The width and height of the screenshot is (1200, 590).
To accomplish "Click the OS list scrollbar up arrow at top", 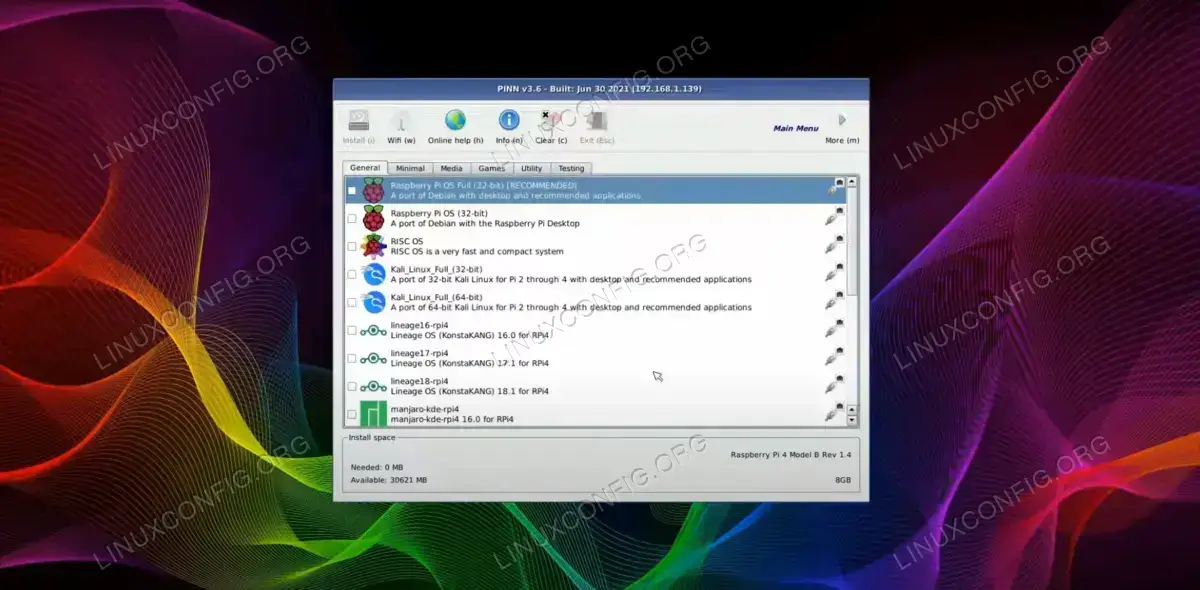I will (x=853, y=182).
